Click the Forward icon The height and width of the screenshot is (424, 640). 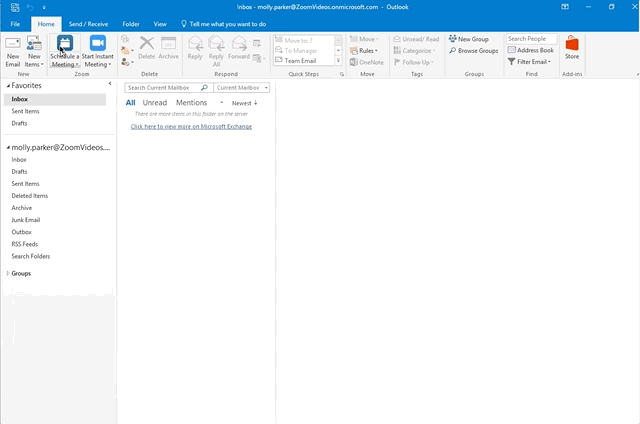coord(239,43)
